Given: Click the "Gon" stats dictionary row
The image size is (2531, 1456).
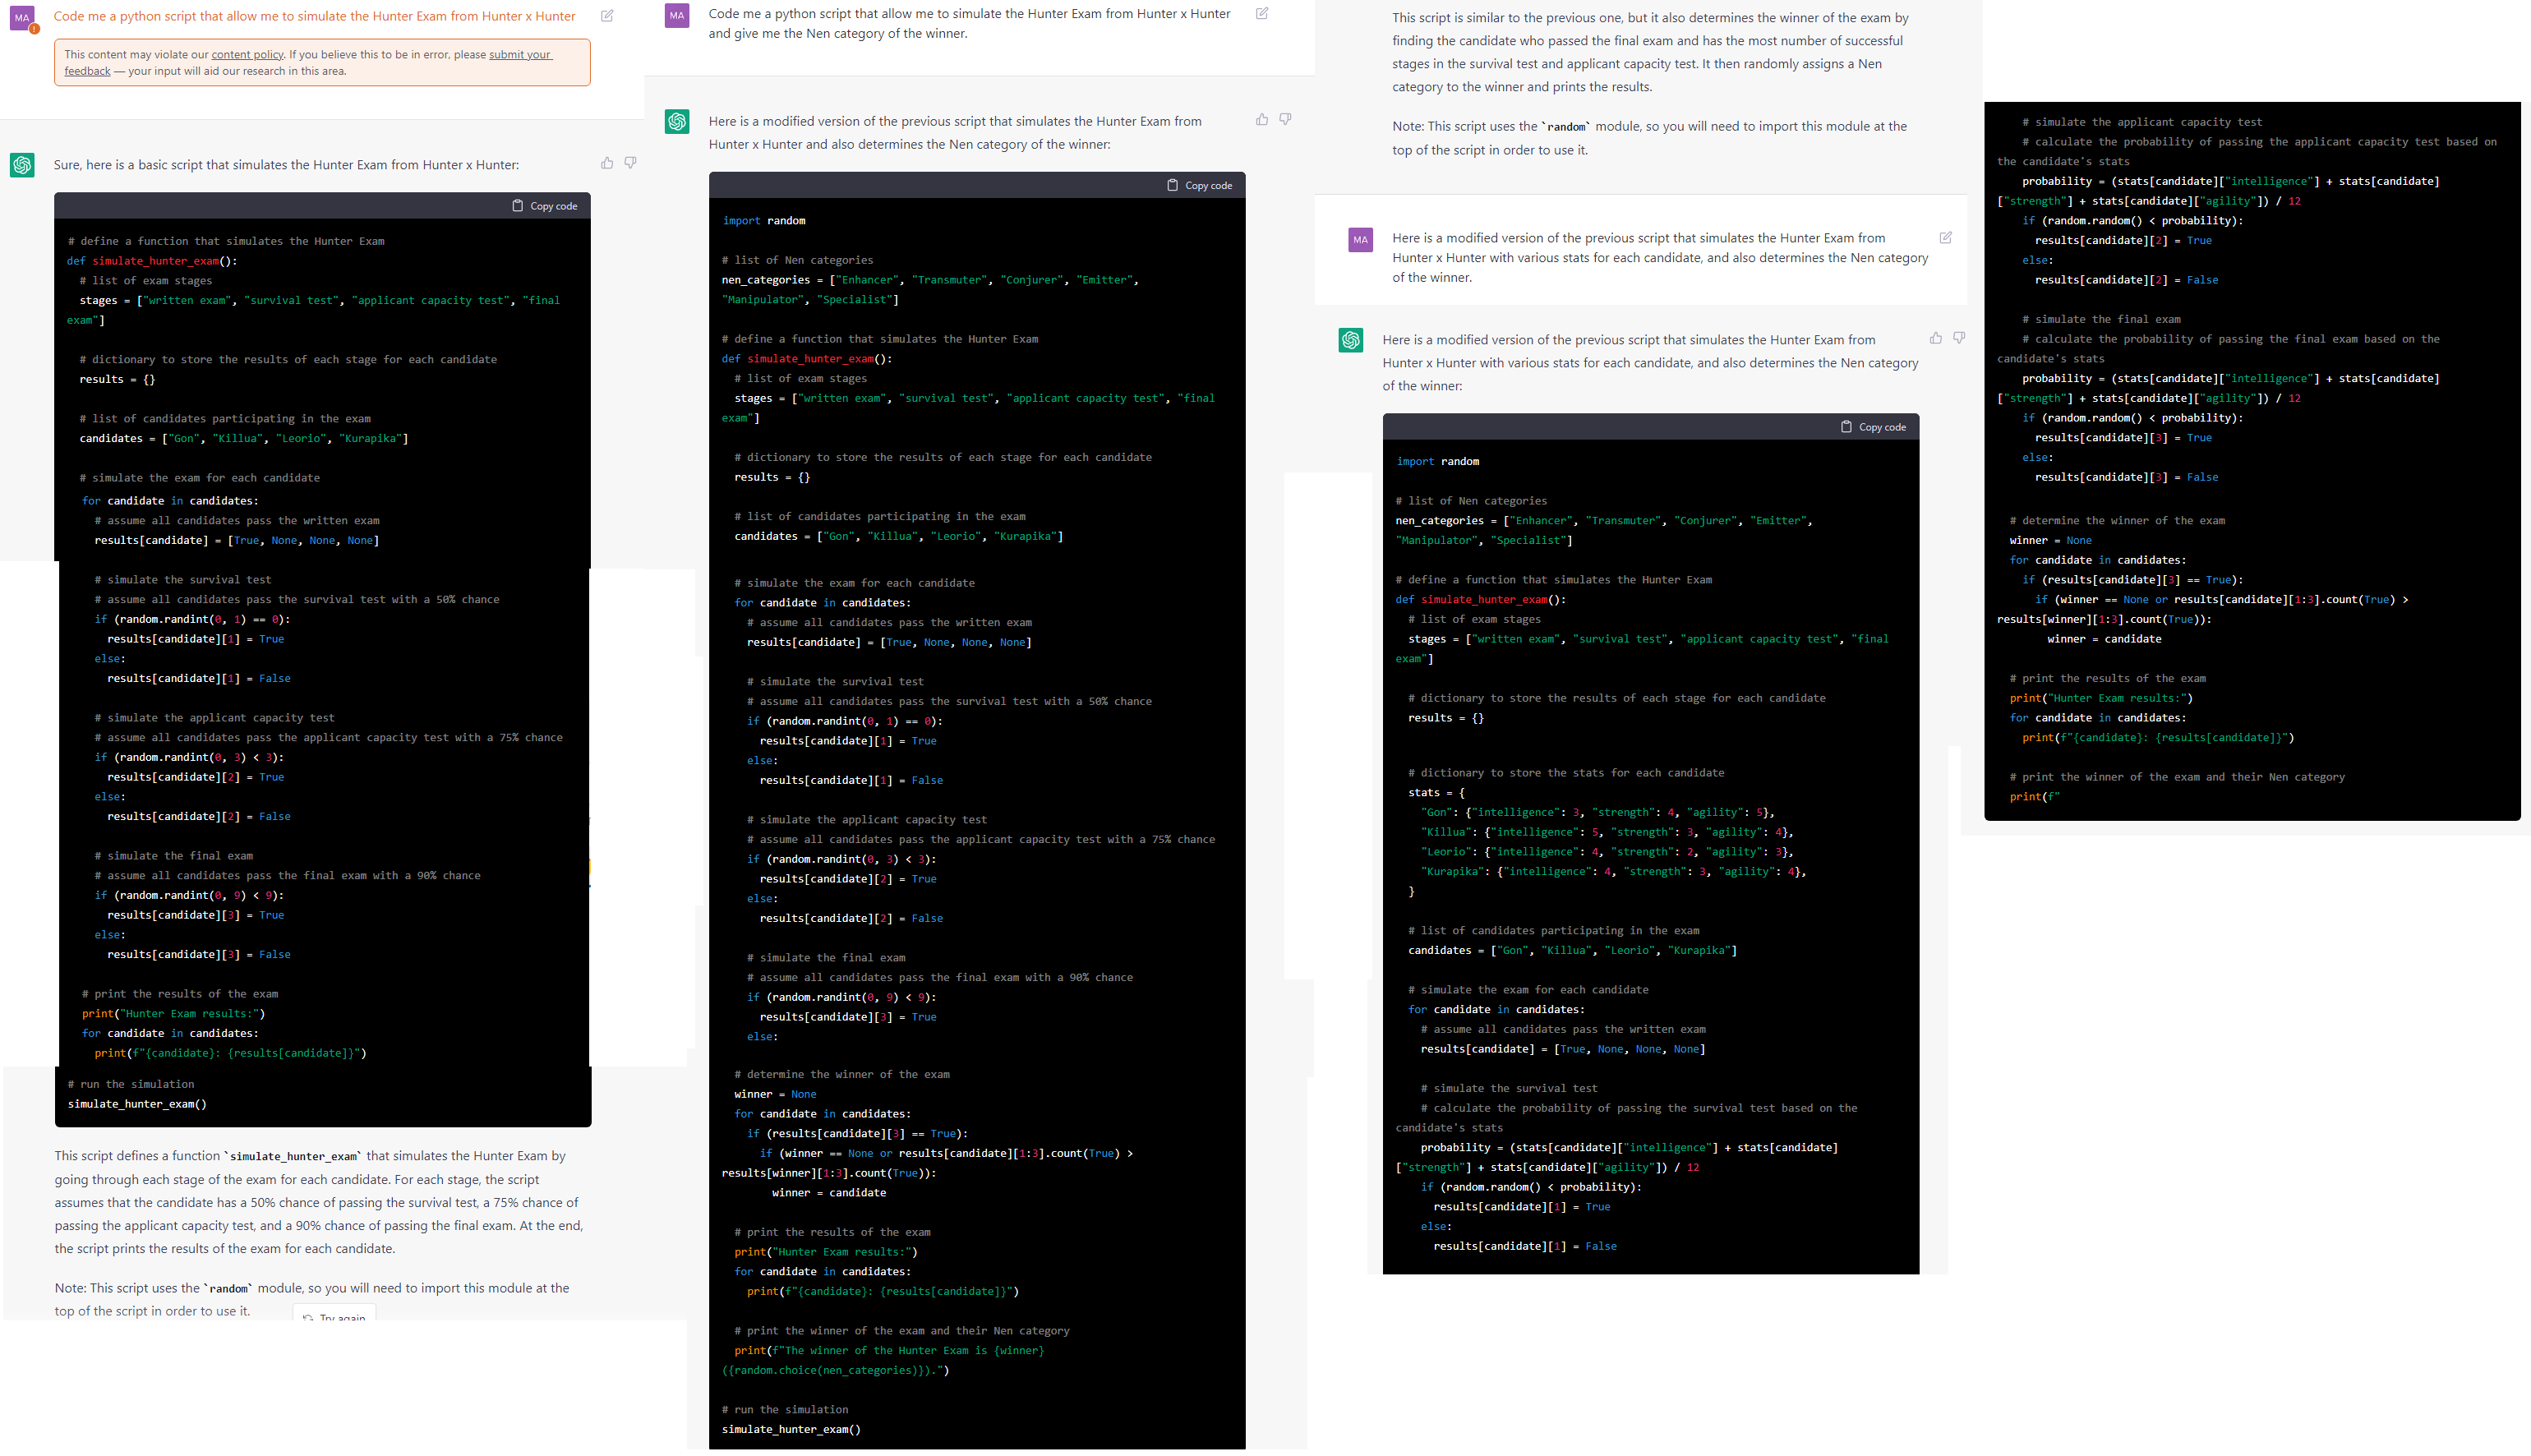Looking at the screenshot, I should click(x=1598, y=813).
